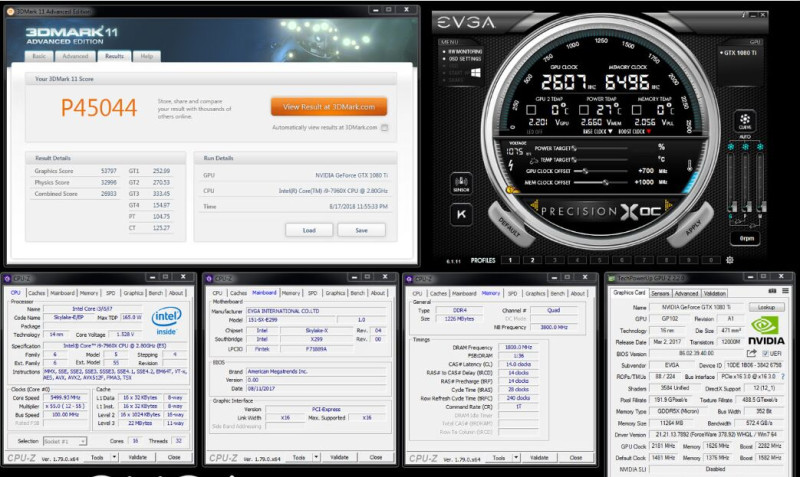Open the fan Curve icon in Precision XOC
The width and height of the screenshot is (800, 477).
[745, 121]
